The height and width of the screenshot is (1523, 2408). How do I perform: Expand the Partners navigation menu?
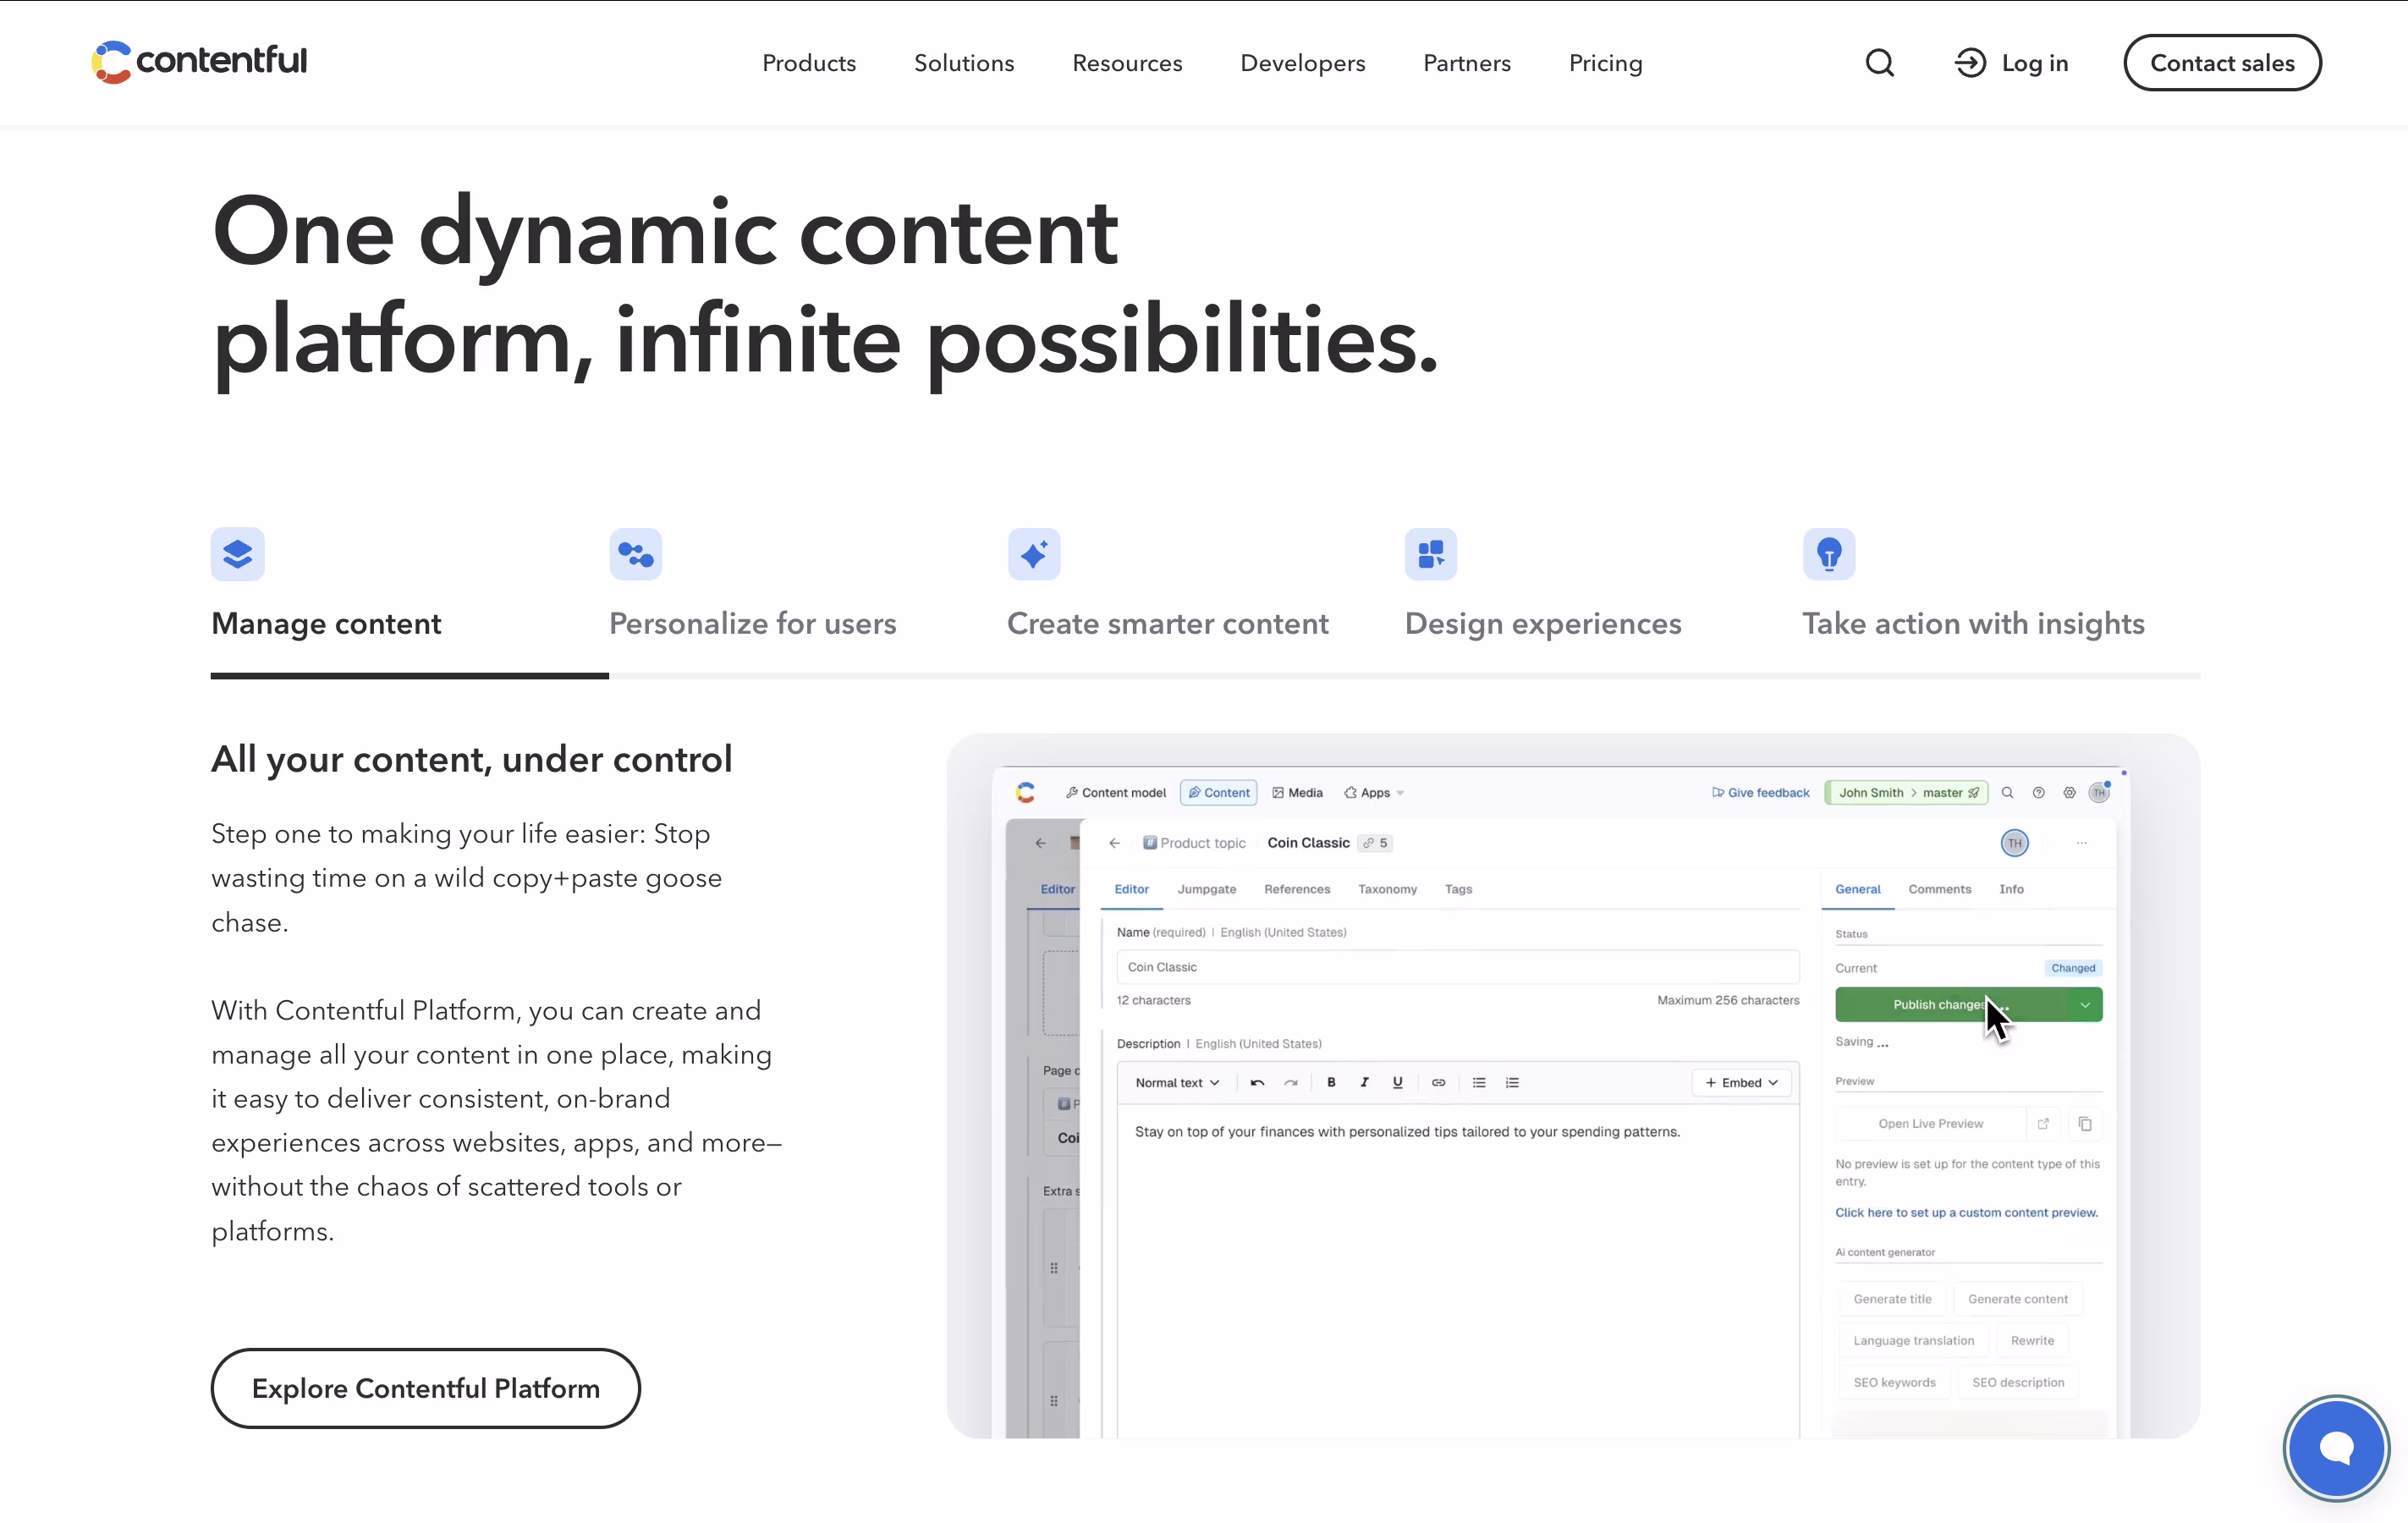click(1467, 63)
